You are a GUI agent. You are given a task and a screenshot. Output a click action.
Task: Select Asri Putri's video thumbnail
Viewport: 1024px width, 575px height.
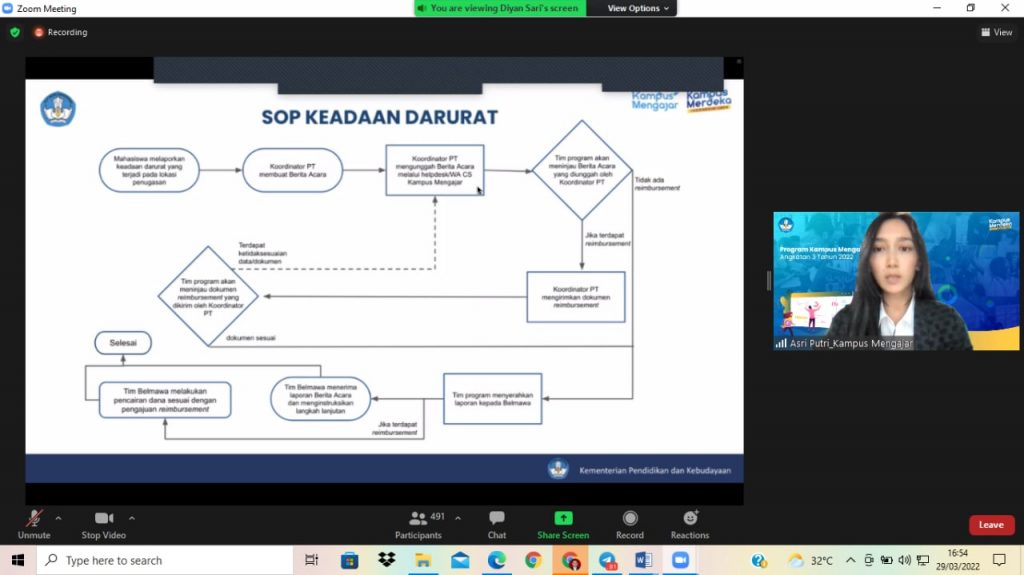point(895,281)
